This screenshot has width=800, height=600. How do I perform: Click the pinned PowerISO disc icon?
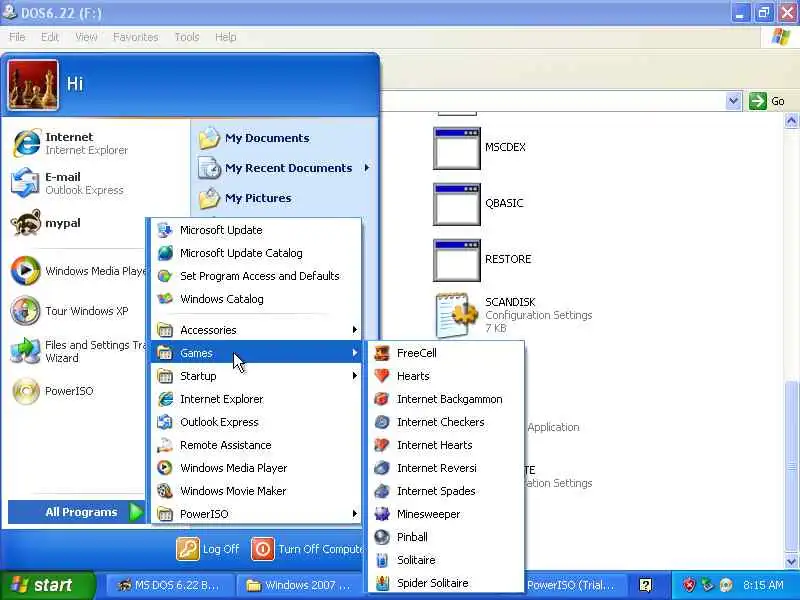click(x=26, y=391)
